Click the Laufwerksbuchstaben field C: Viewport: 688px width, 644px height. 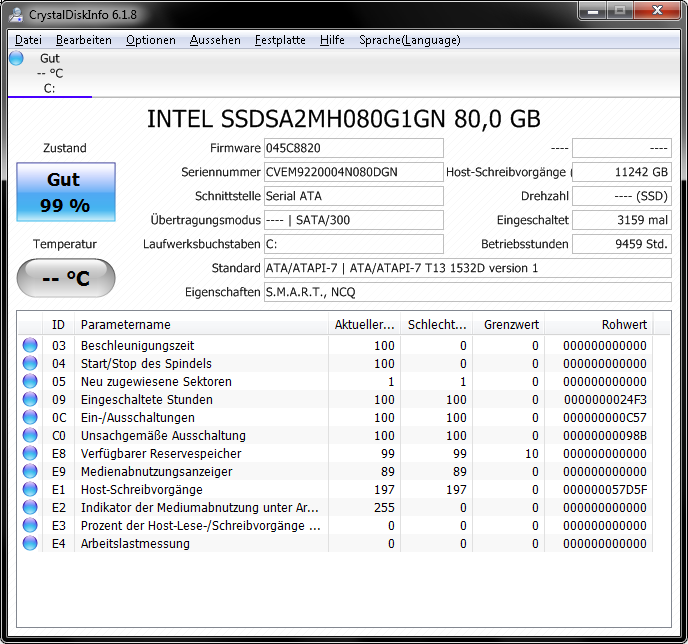(354, 244)
